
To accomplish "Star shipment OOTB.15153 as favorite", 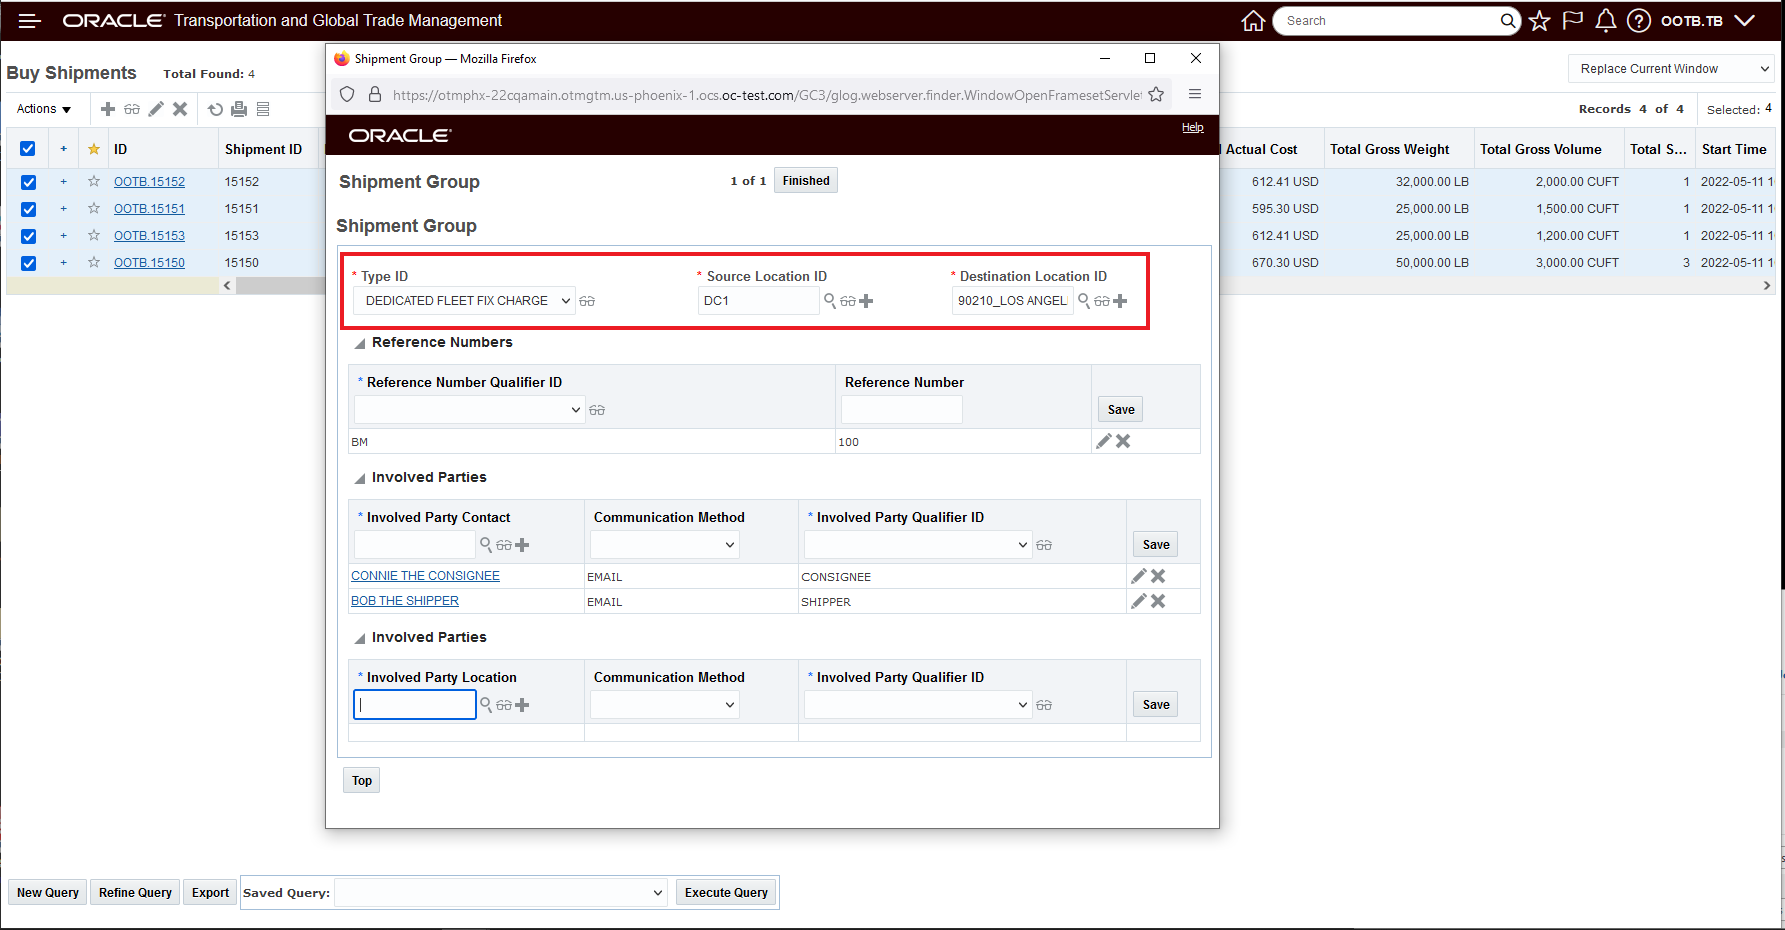I will pyautogui.click(x=94, y=235).
